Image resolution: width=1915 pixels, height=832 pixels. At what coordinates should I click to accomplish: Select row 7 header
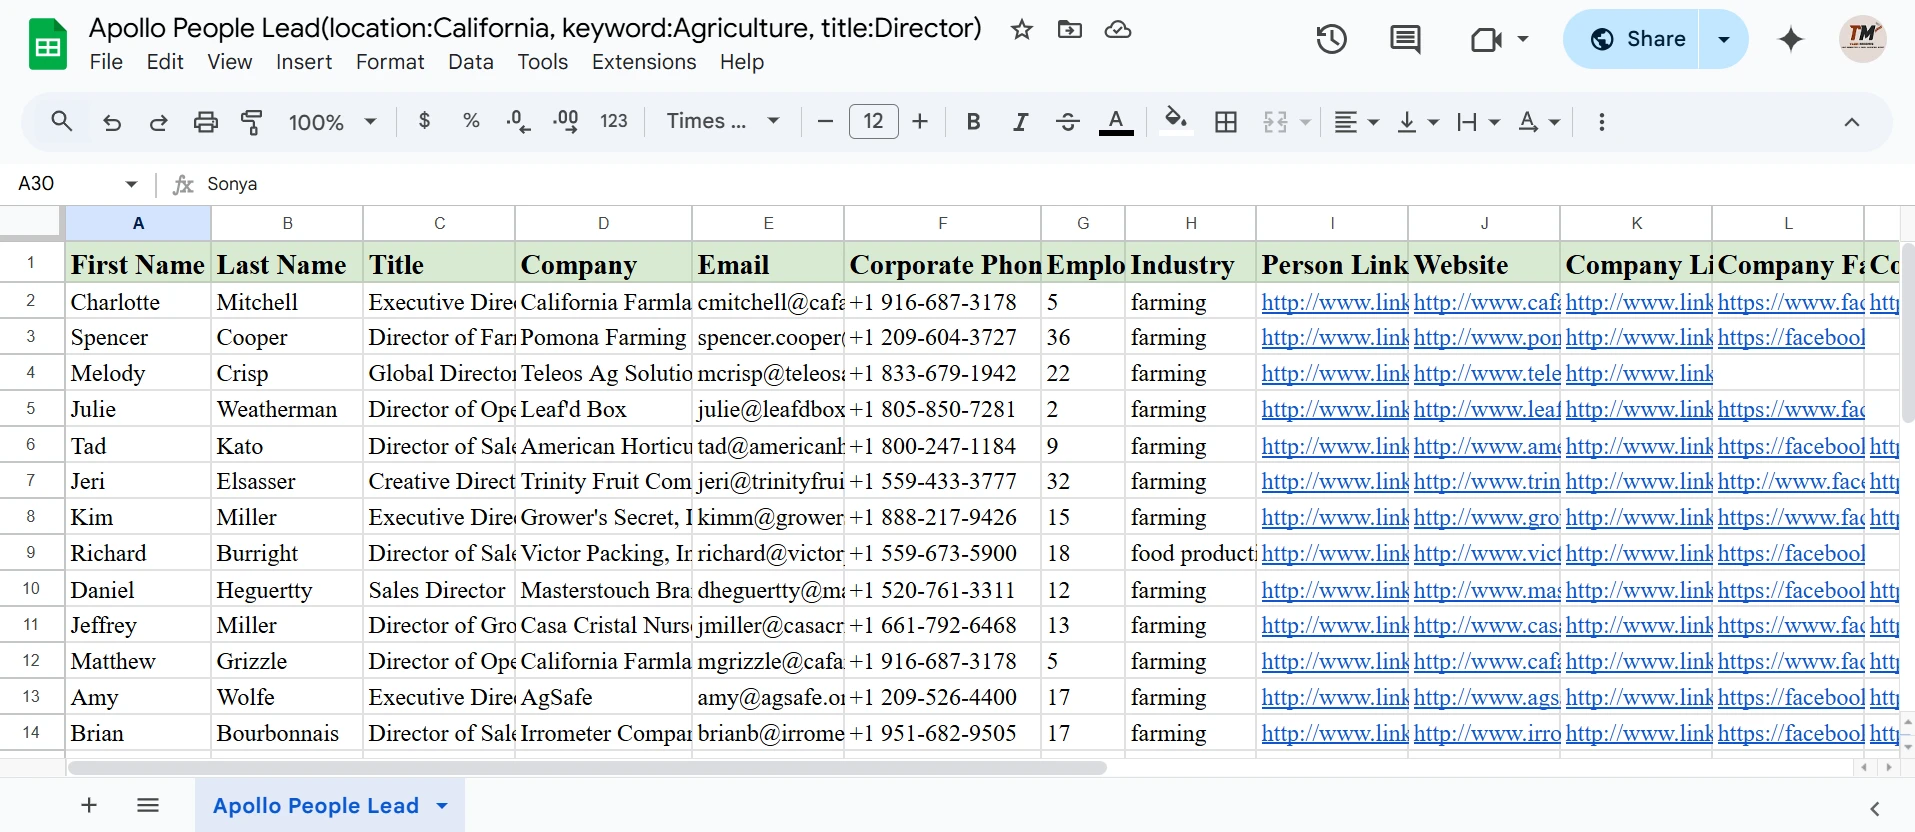click(x=31, y=481)
